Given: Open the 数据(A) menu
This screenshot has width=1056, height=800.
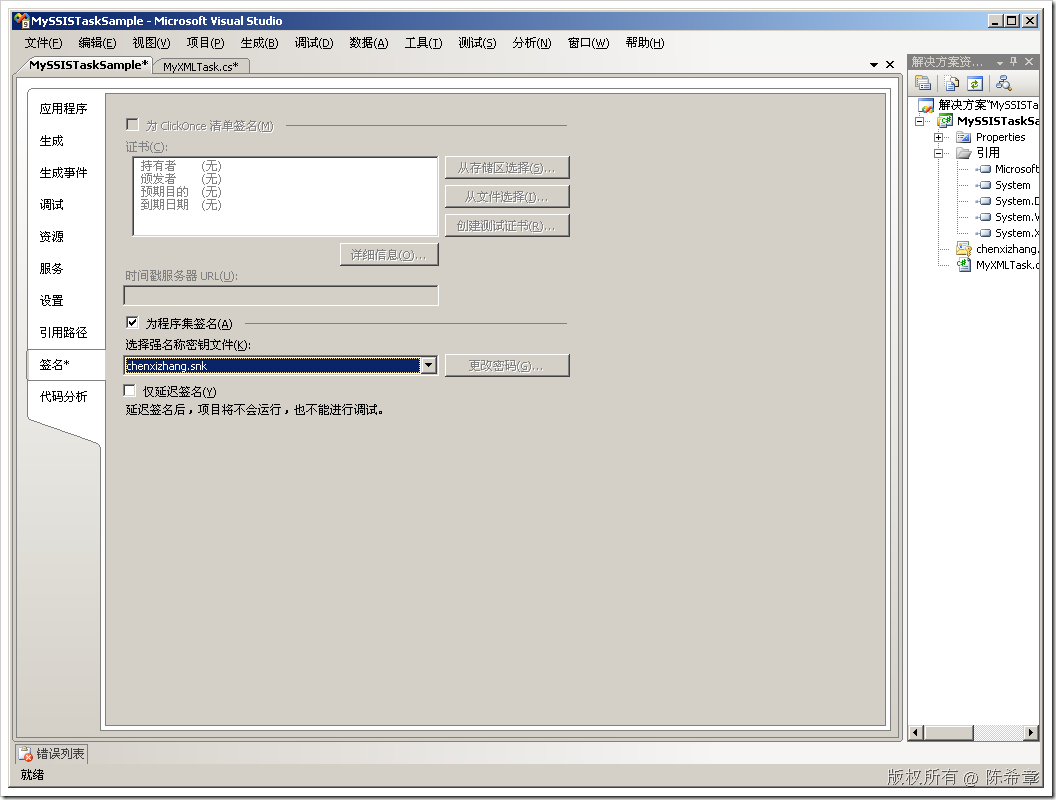Looking at the screenshot, I should click(368, 43).
